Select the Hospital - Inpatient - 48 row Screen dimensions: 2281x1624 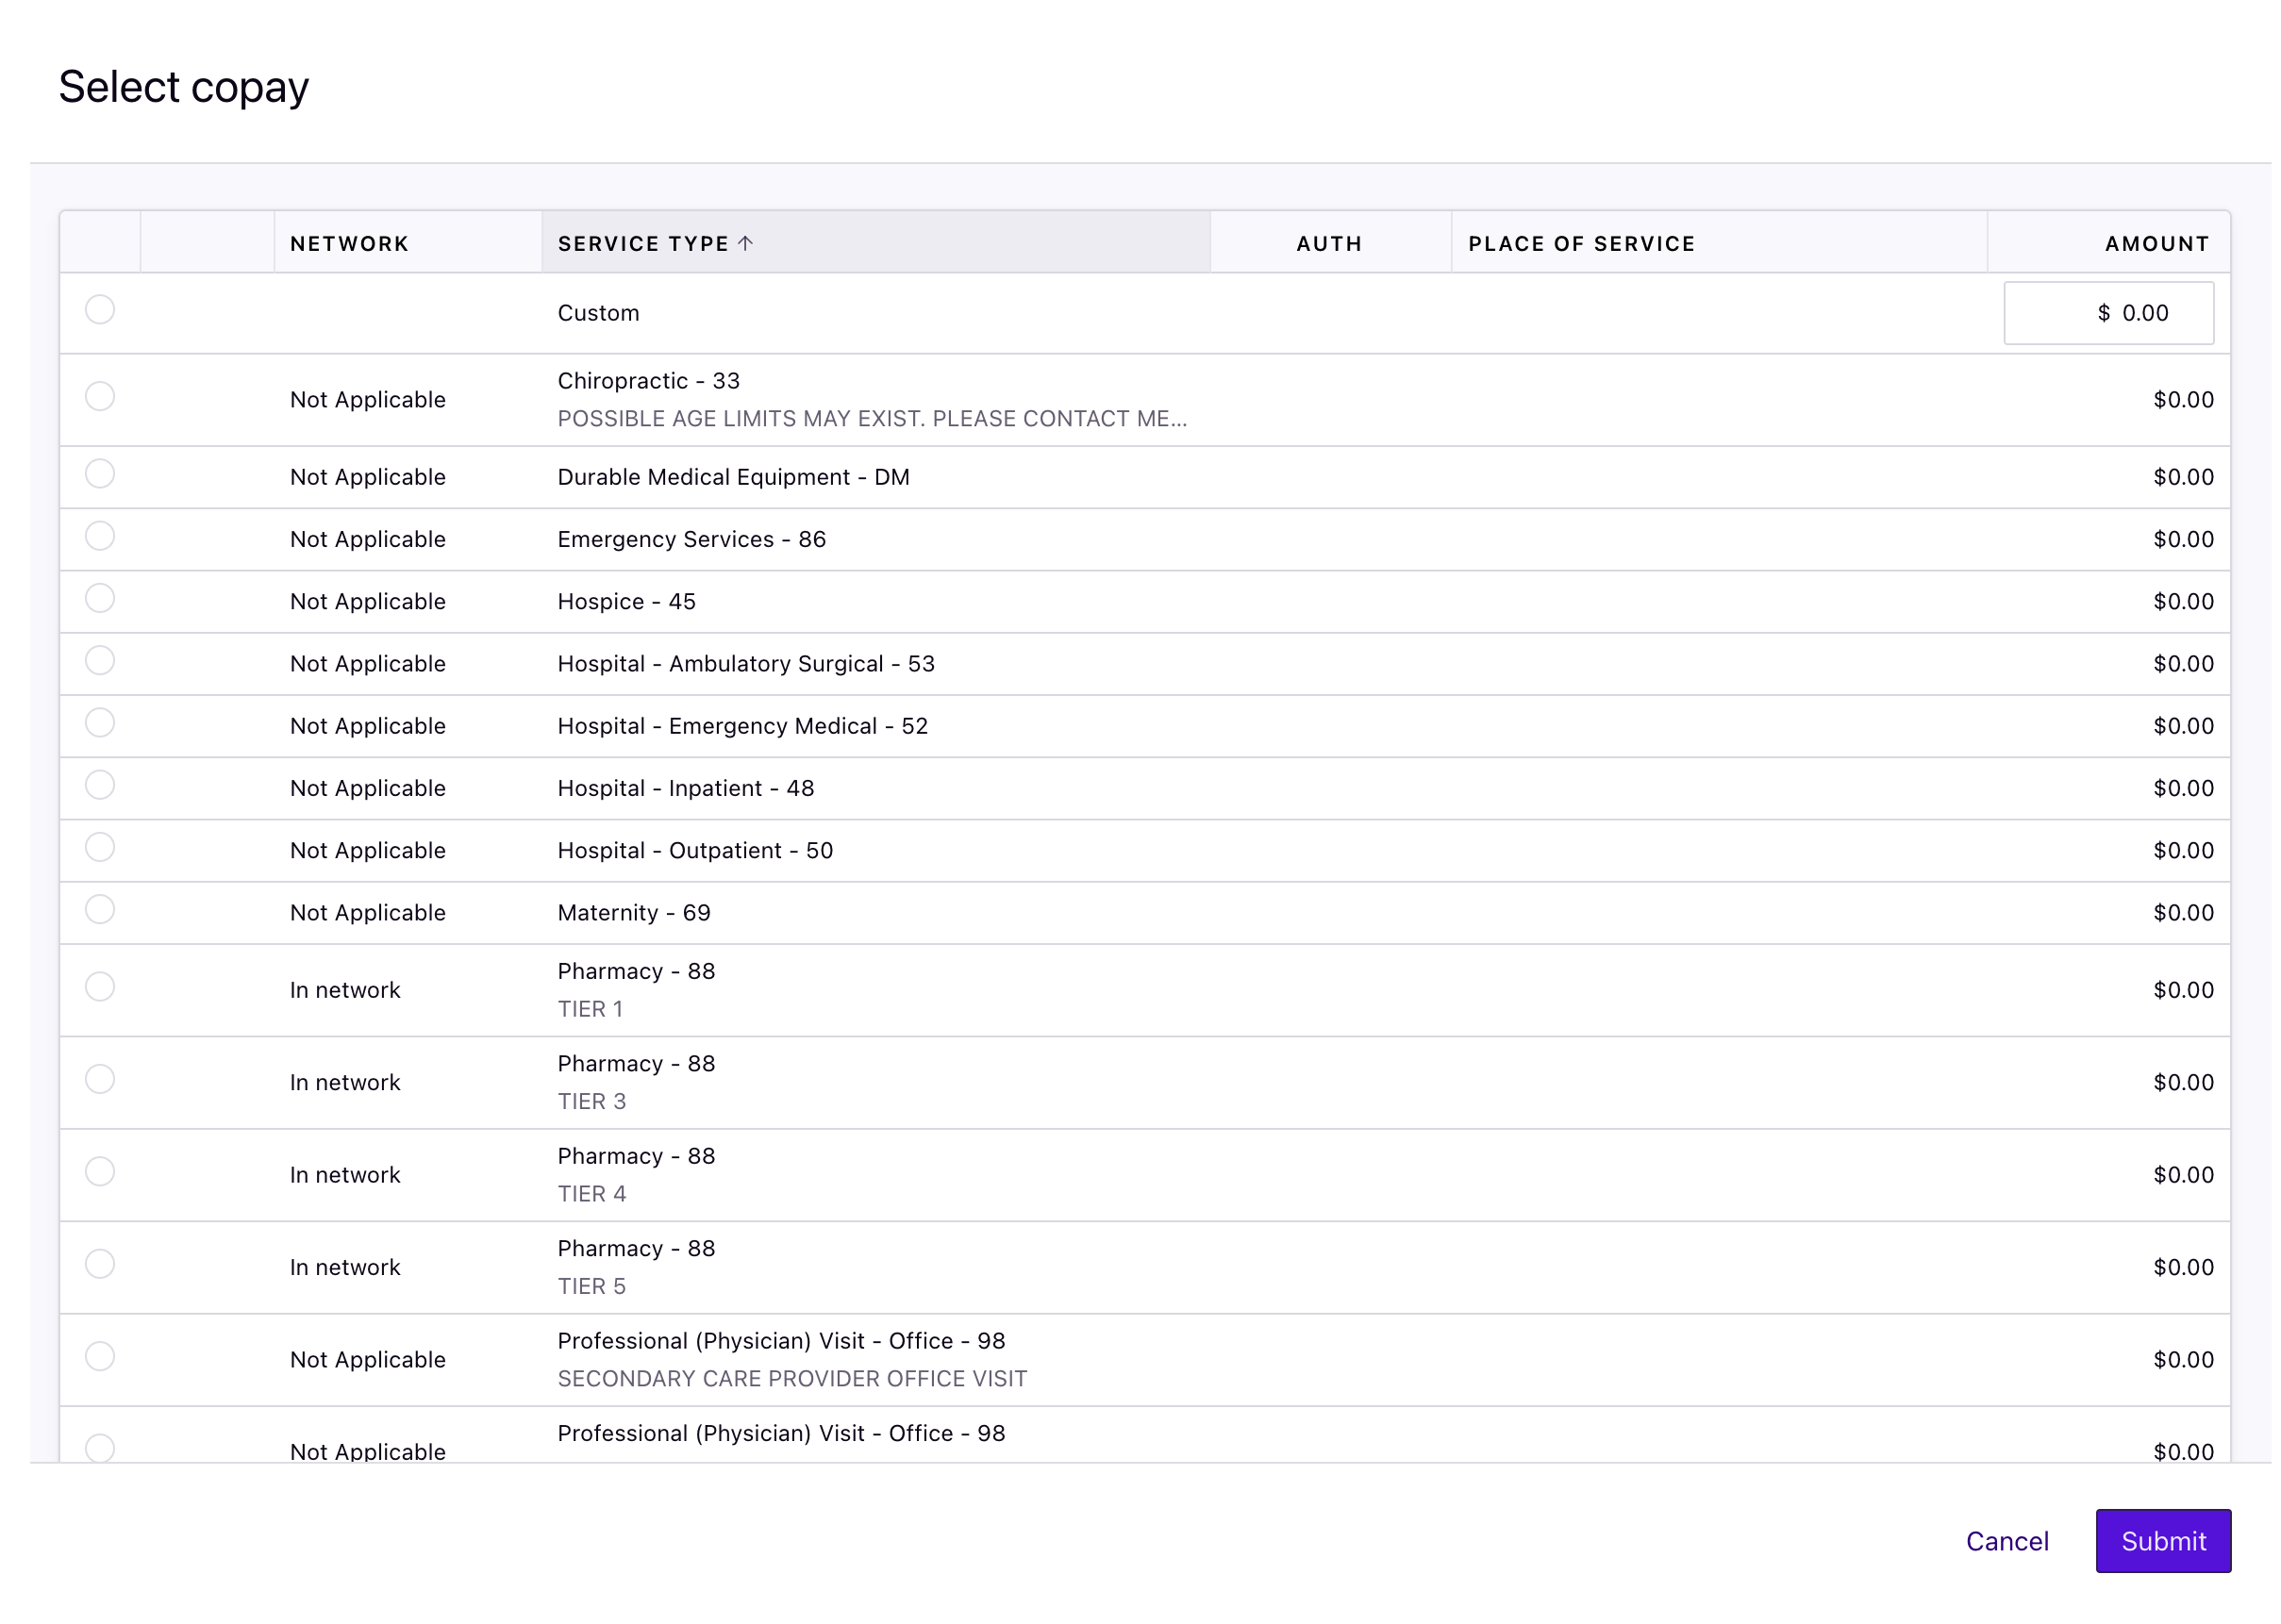click(x=100, y=786)
